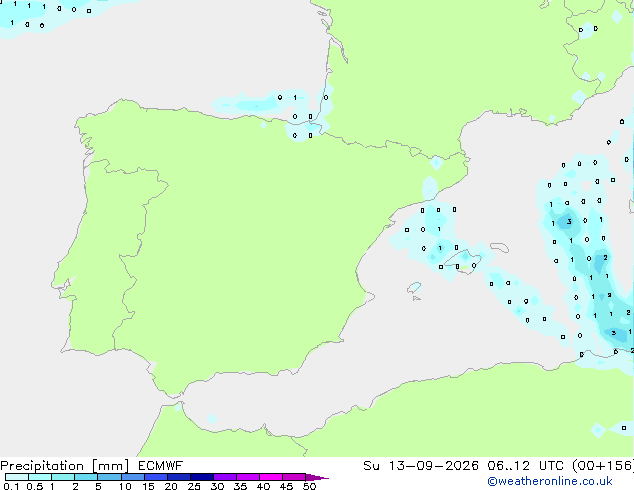Click the 1 mm value in the Bay of Biscay
634x490 pixels.
(x=295, y=97)
